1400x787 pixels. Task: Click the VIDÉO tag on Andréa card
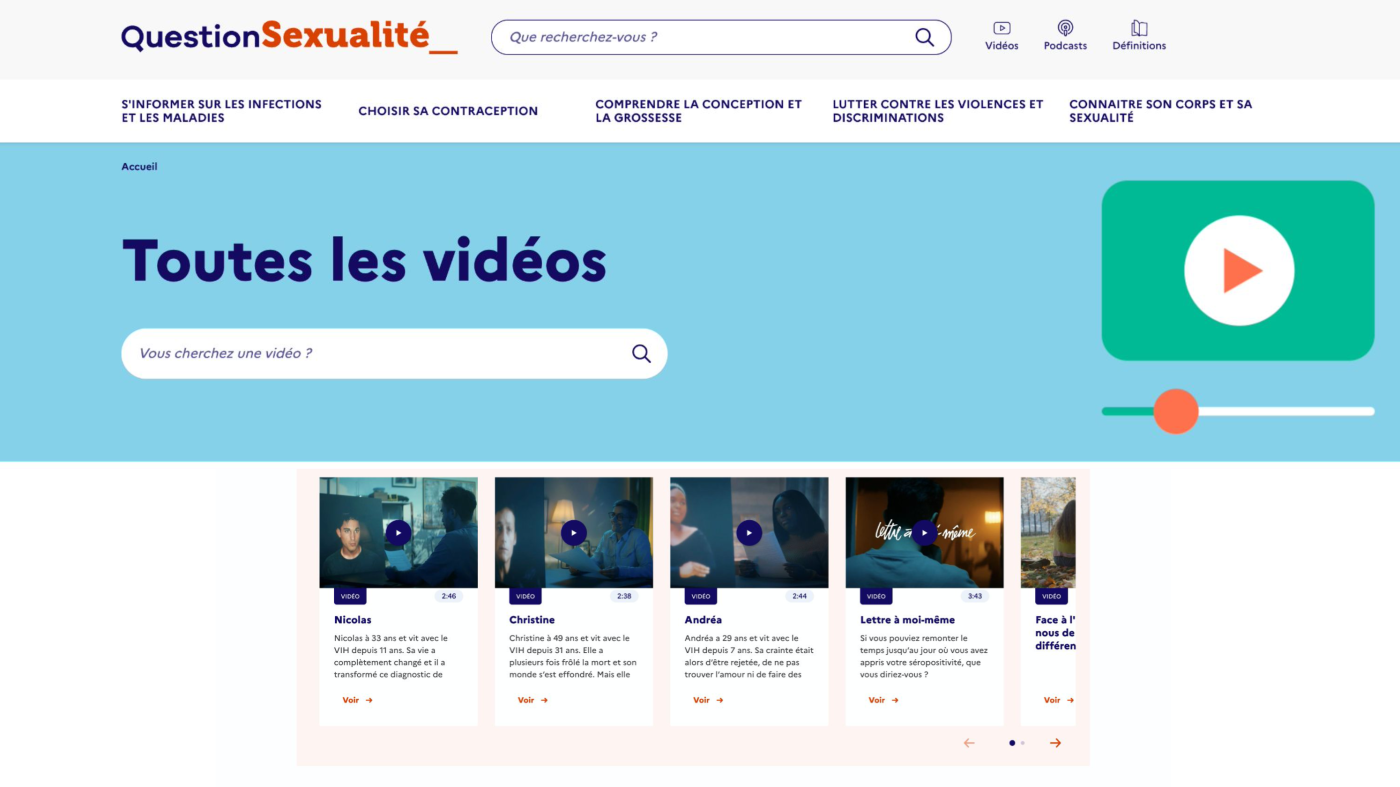pos(701,596)
